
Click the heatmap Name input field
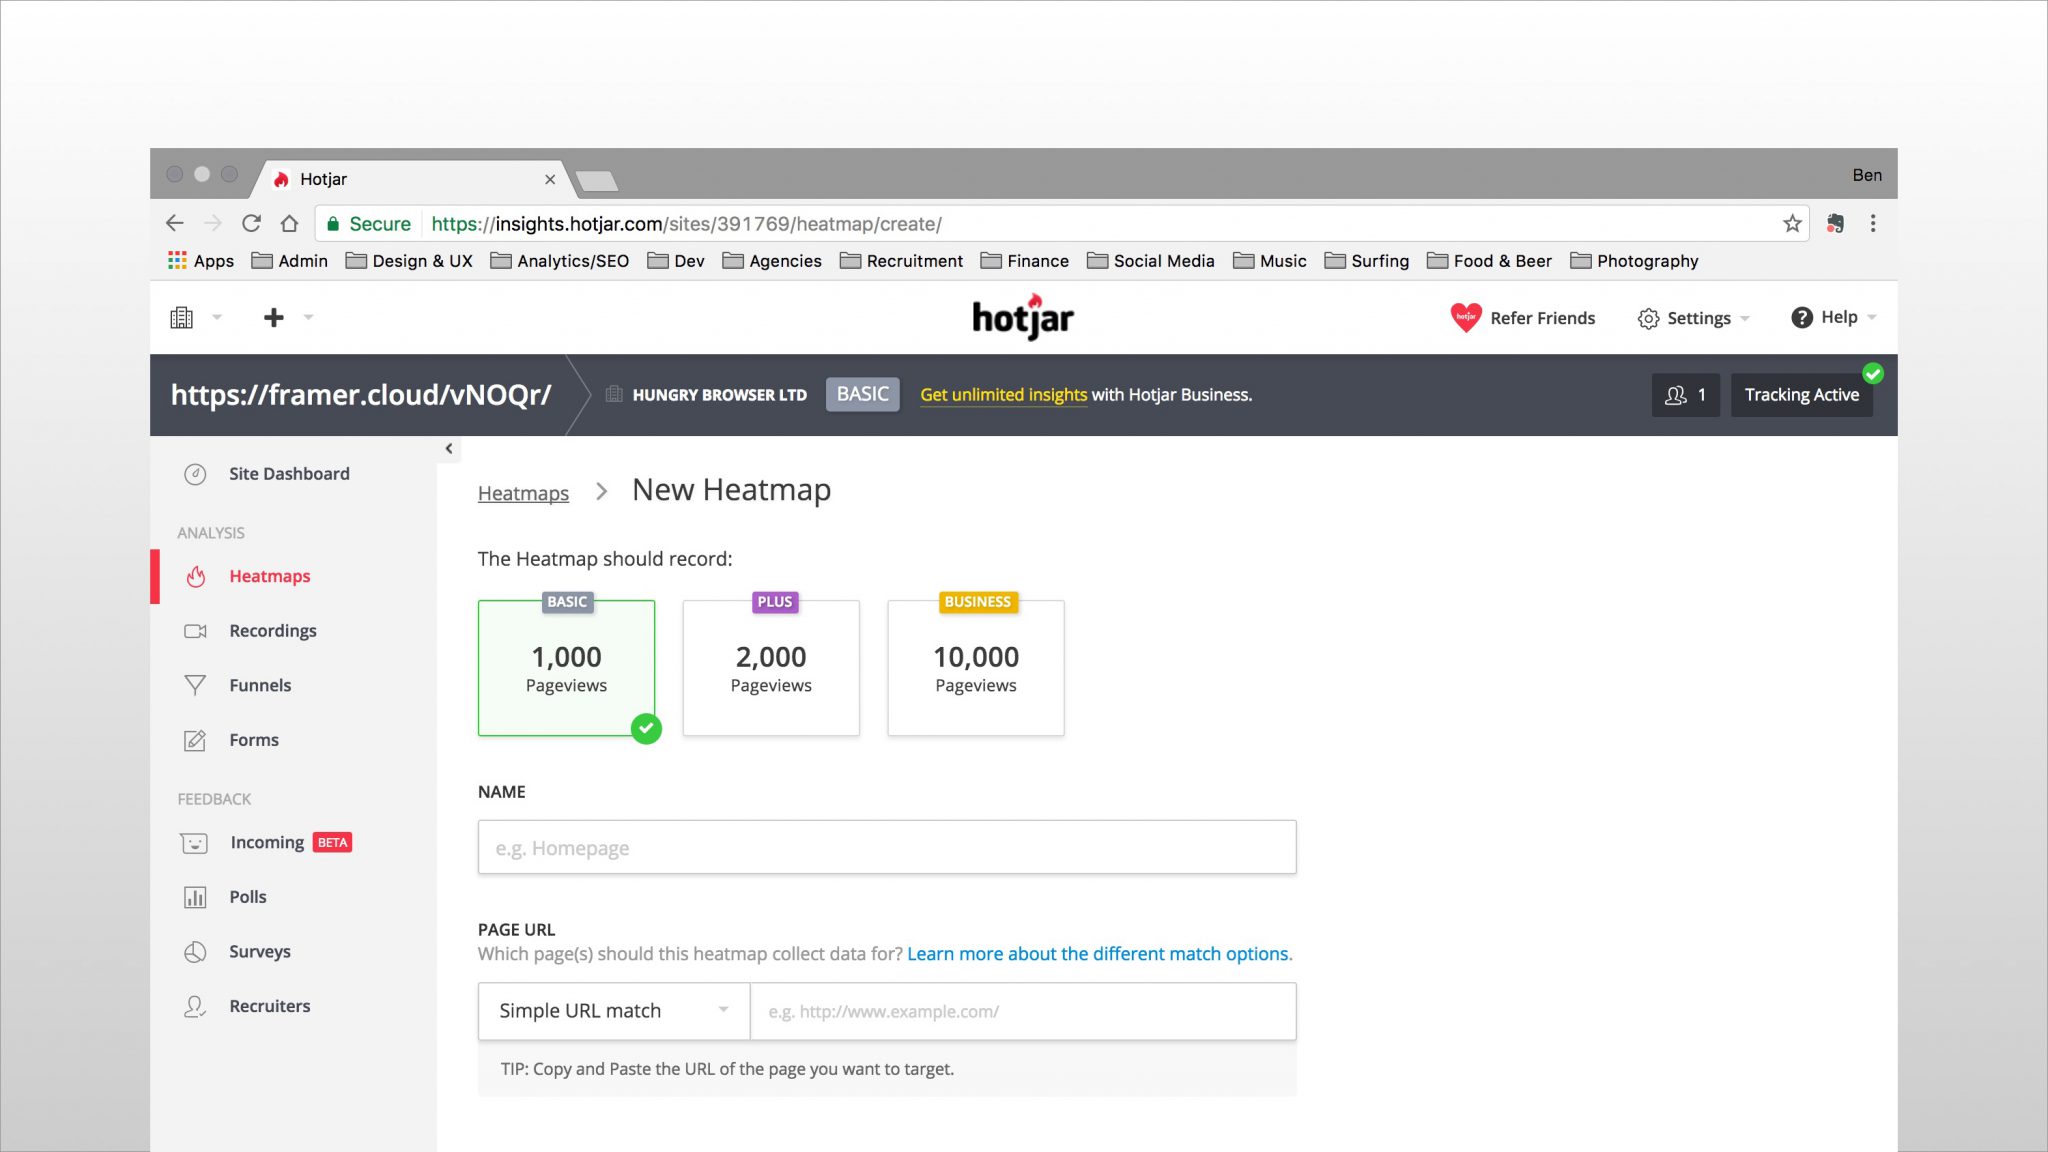[886, 848]
